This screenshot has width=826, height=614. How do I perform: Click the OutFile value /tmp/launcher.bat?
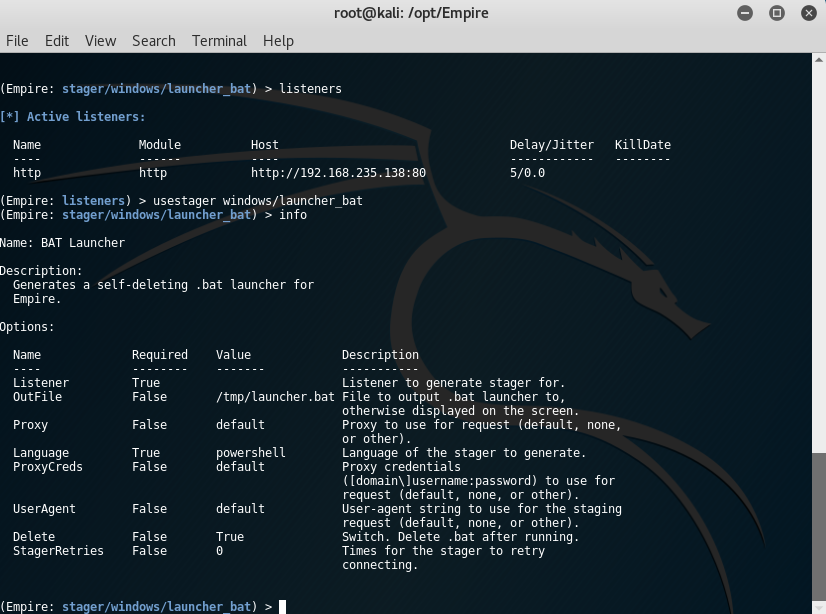point(275,397)
